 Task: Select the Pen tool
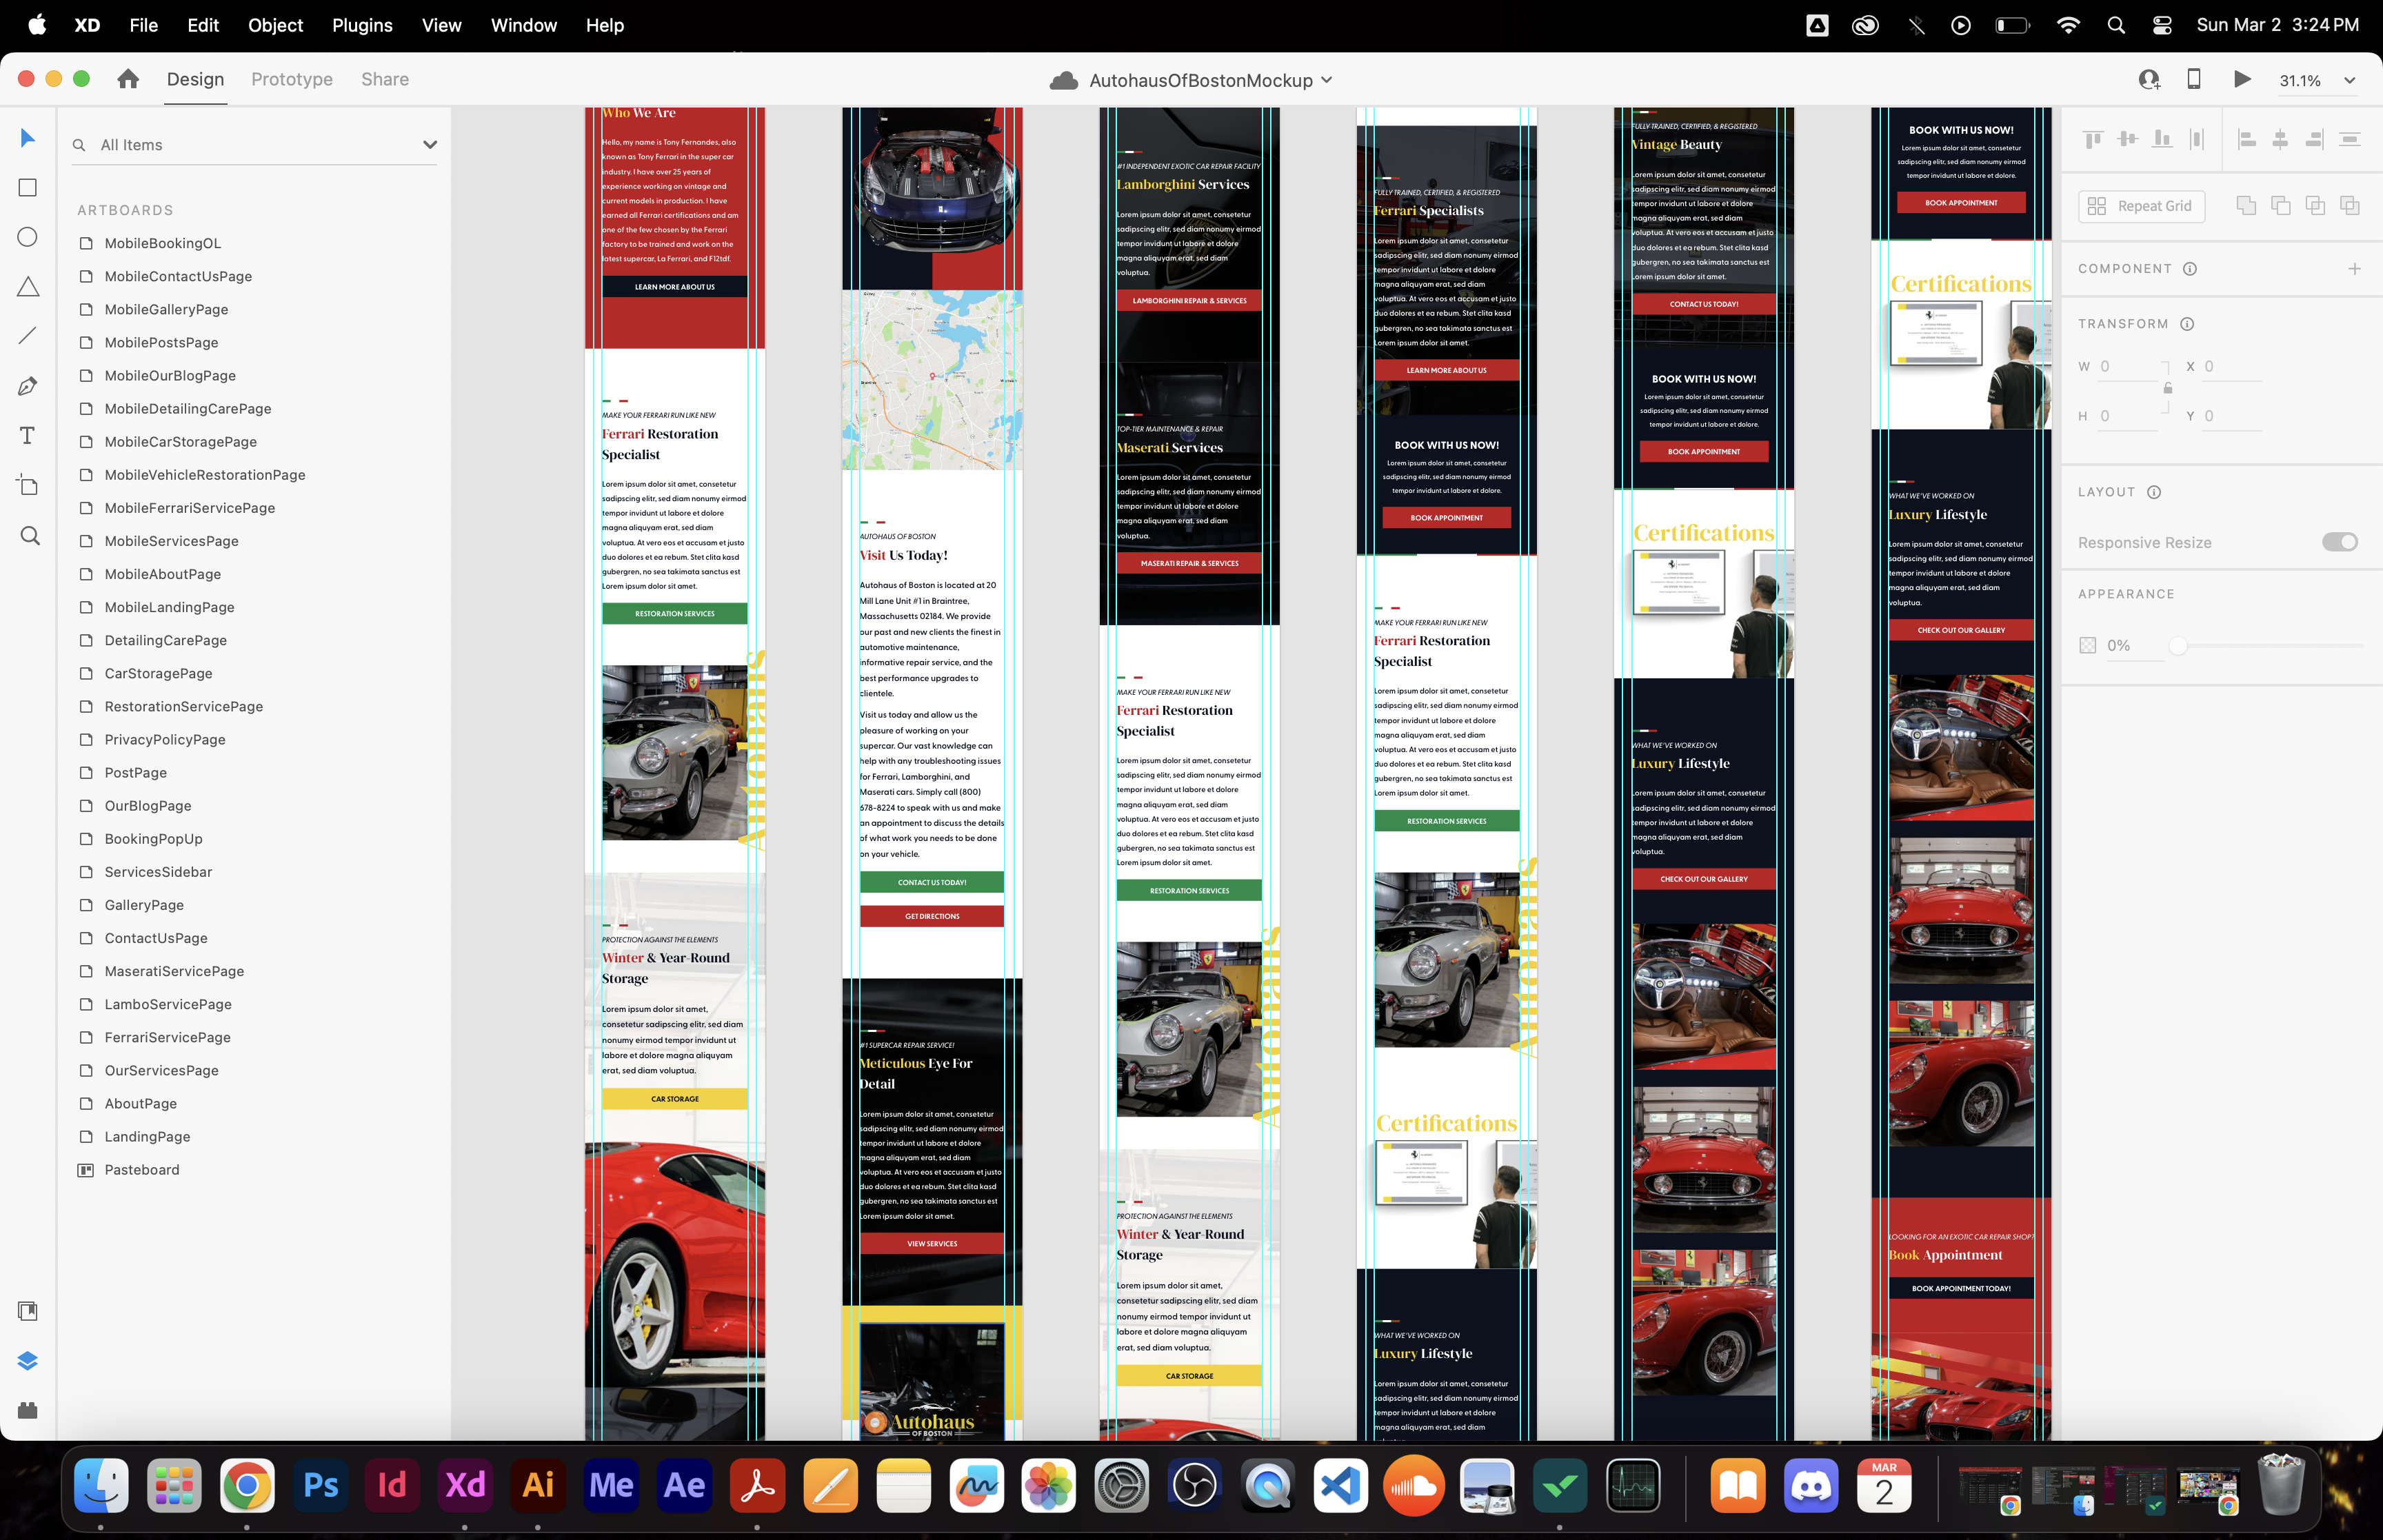[28, 386]
